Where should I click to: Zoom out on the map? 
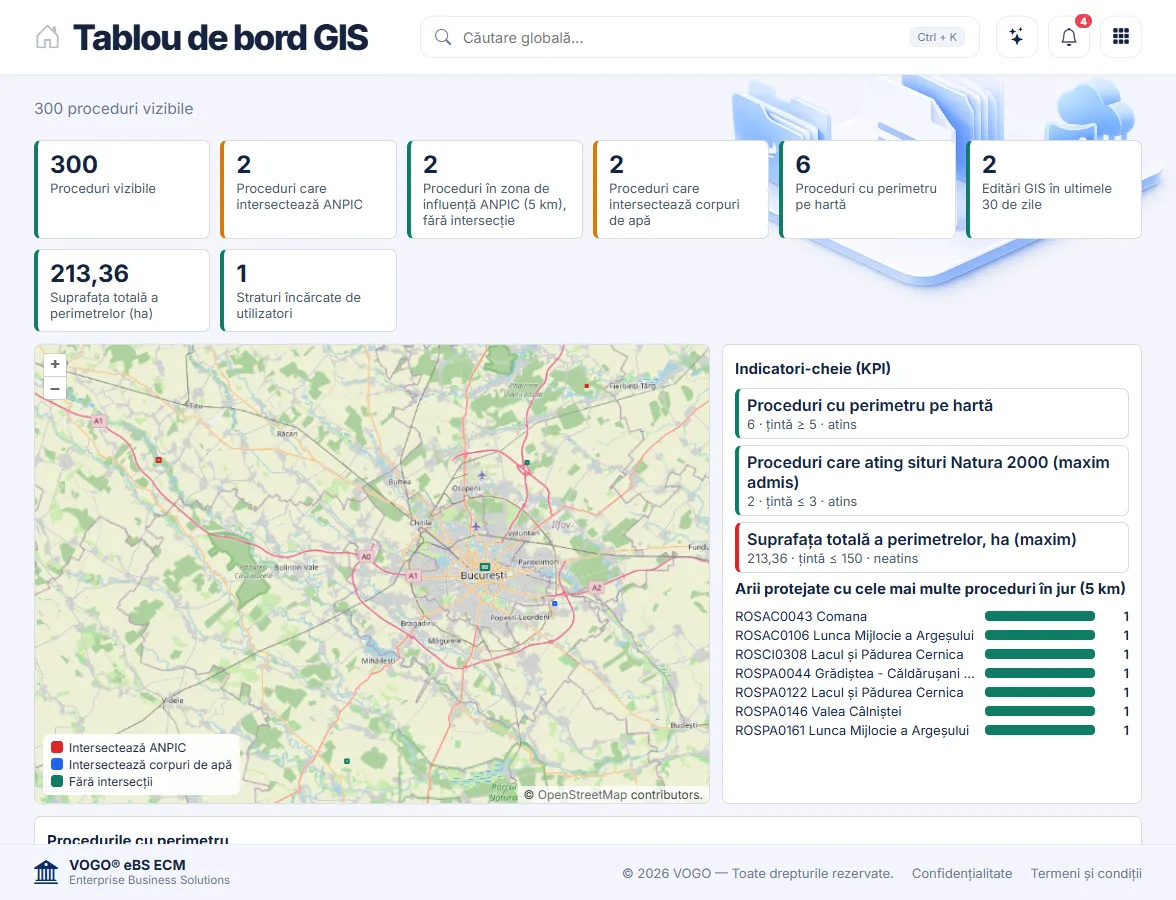[x=55, y=388]
